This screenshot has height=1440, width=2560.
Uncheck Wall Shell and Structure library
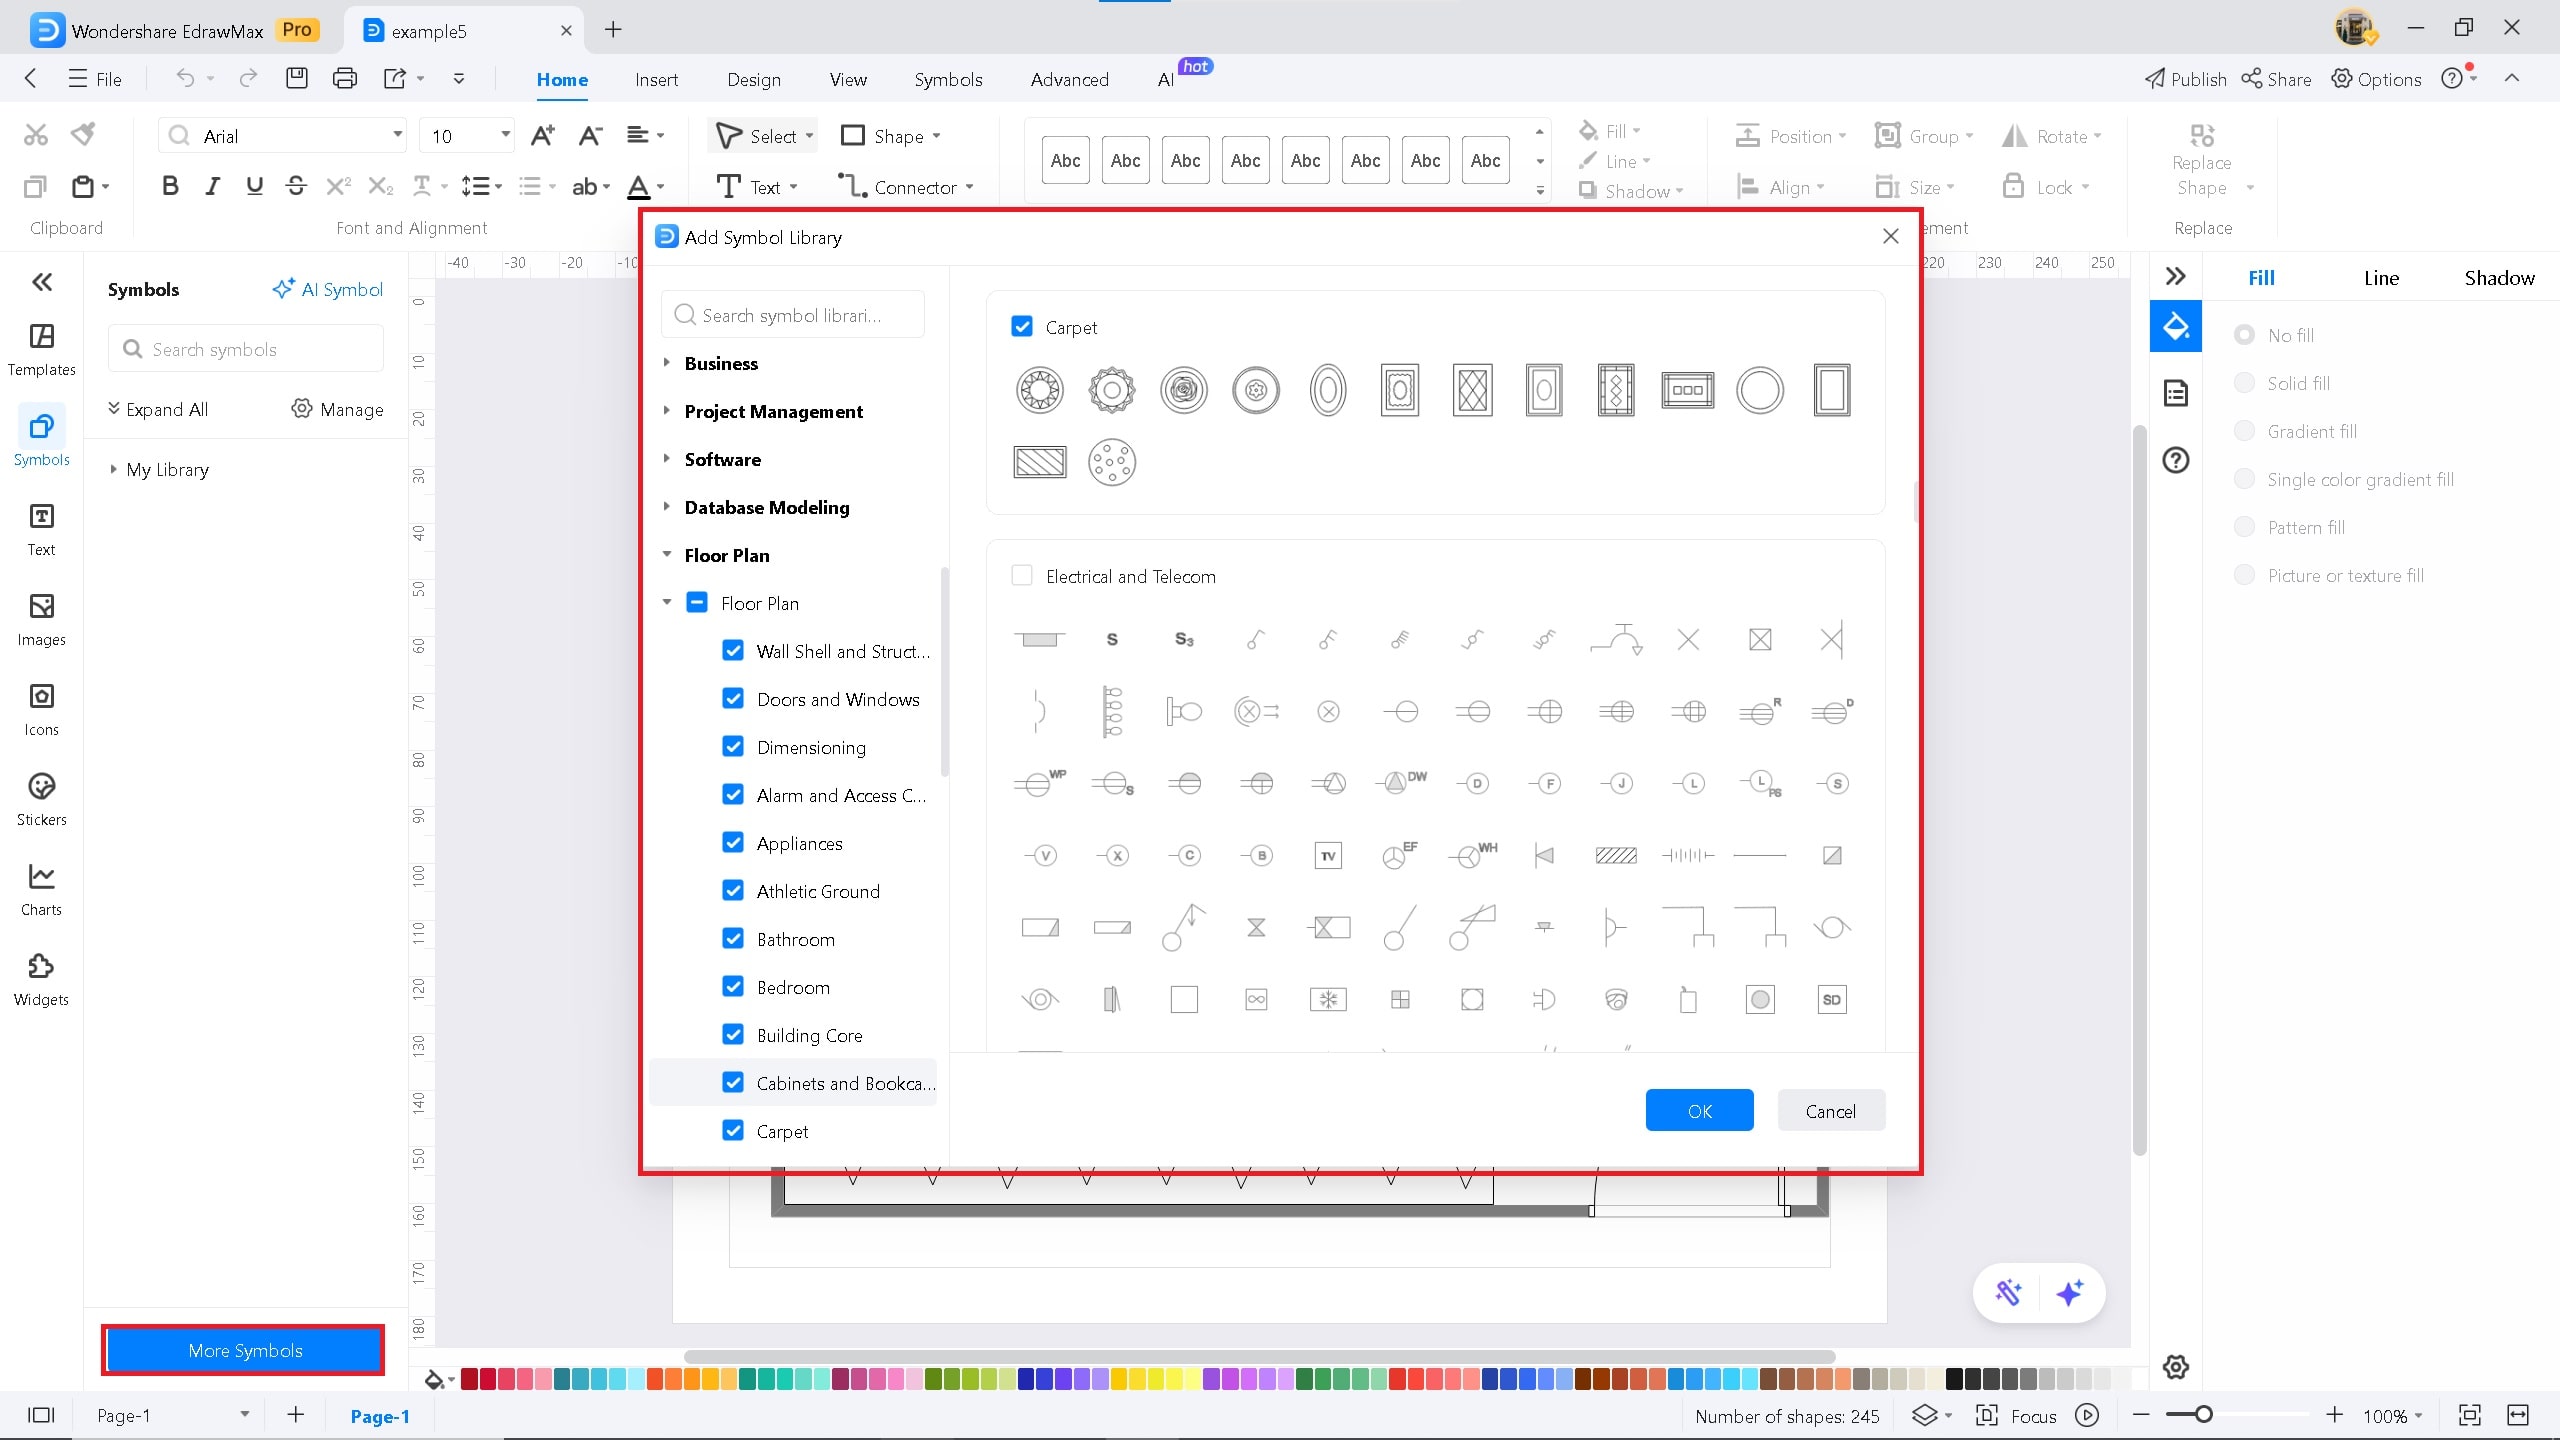(733, 651)
